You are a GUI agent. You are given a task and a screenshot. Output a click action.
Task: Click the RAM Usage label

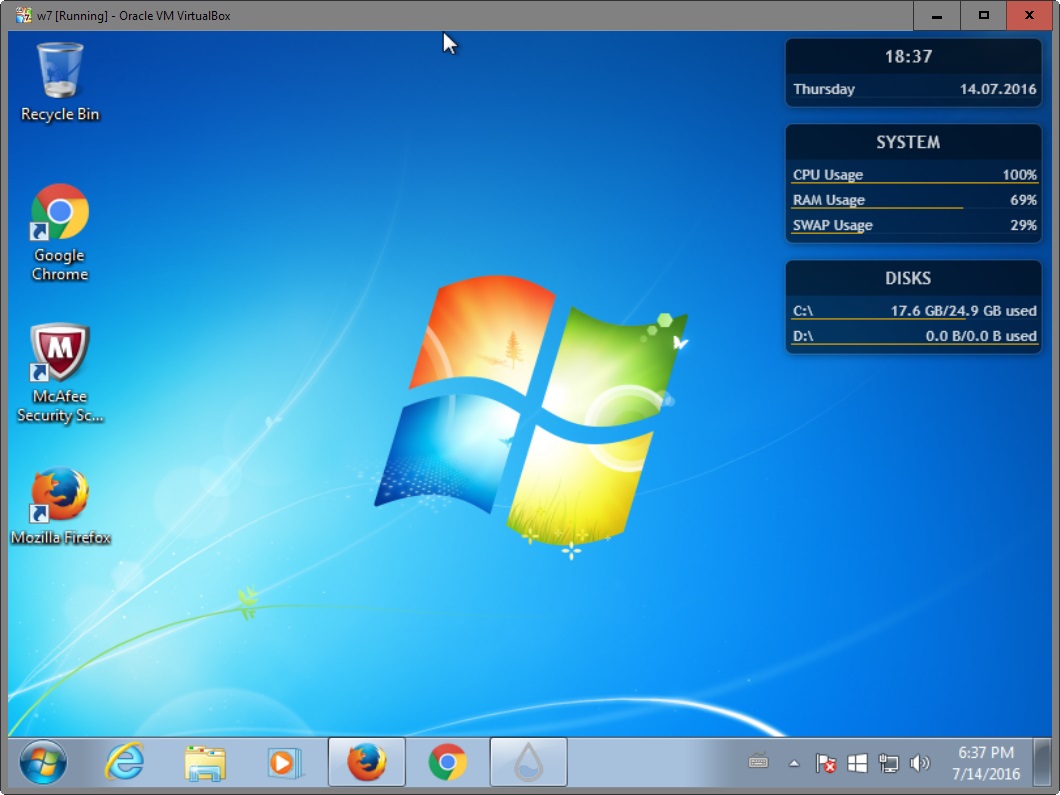(x=829, y=199)
